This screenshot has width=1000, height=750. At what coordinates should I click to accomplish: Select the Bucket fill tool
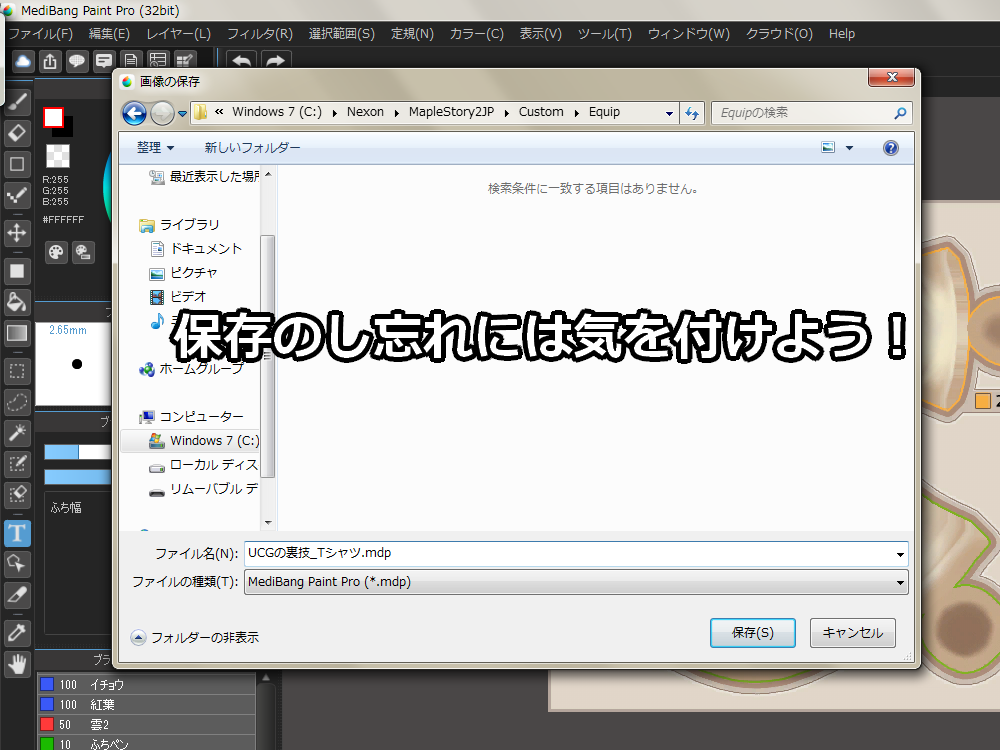17,302
